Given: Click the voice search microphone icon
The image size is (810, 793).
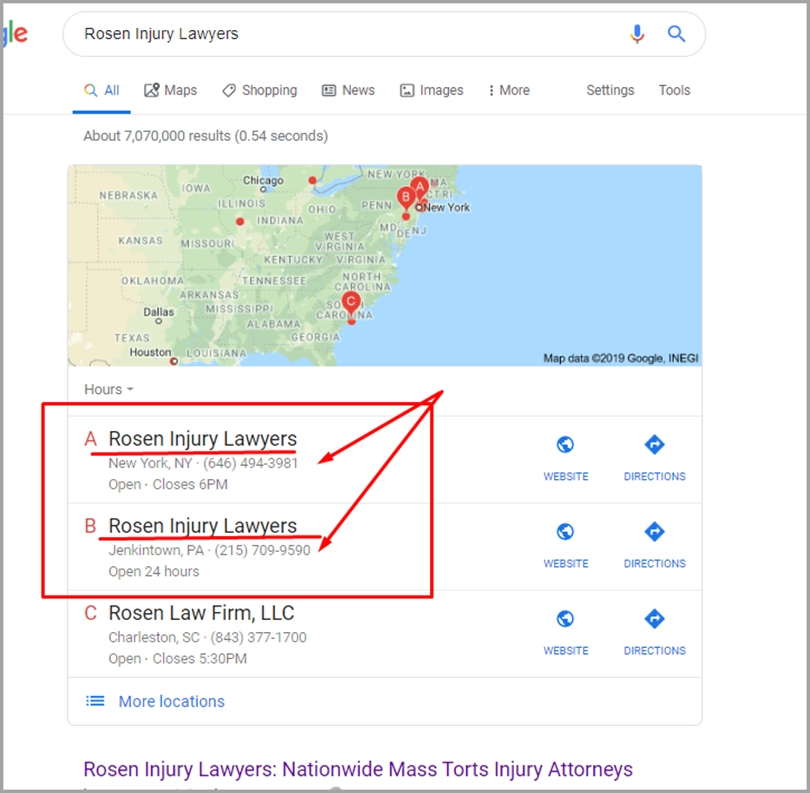Looking at the screenshot, I should pos(637,34).
